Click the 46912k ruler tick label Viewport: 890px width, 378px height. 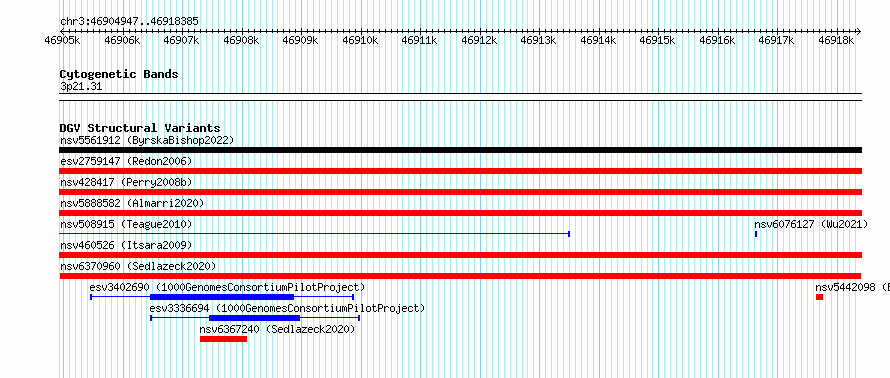pos(480,40)
